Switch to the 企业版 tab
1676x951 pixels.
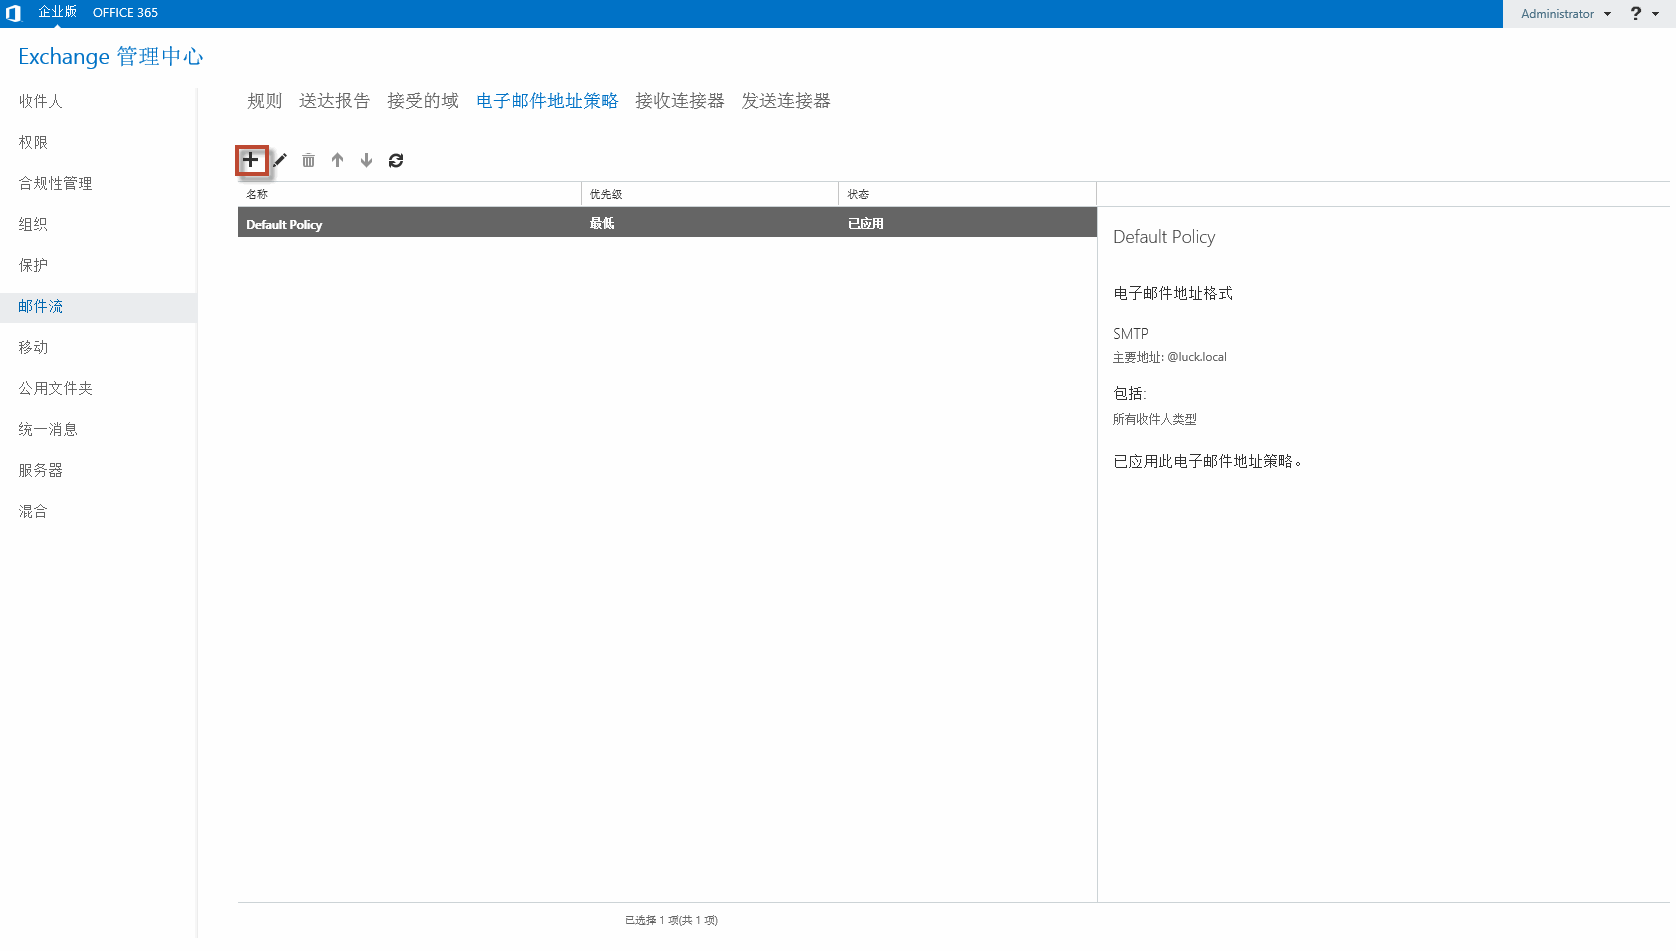57,12
